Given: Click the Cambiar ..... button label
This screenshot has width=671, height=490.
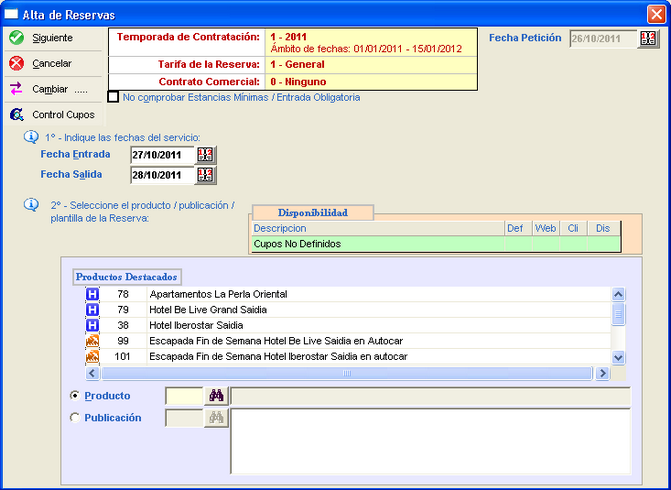Looking at the screenshot, I should 60,89.
